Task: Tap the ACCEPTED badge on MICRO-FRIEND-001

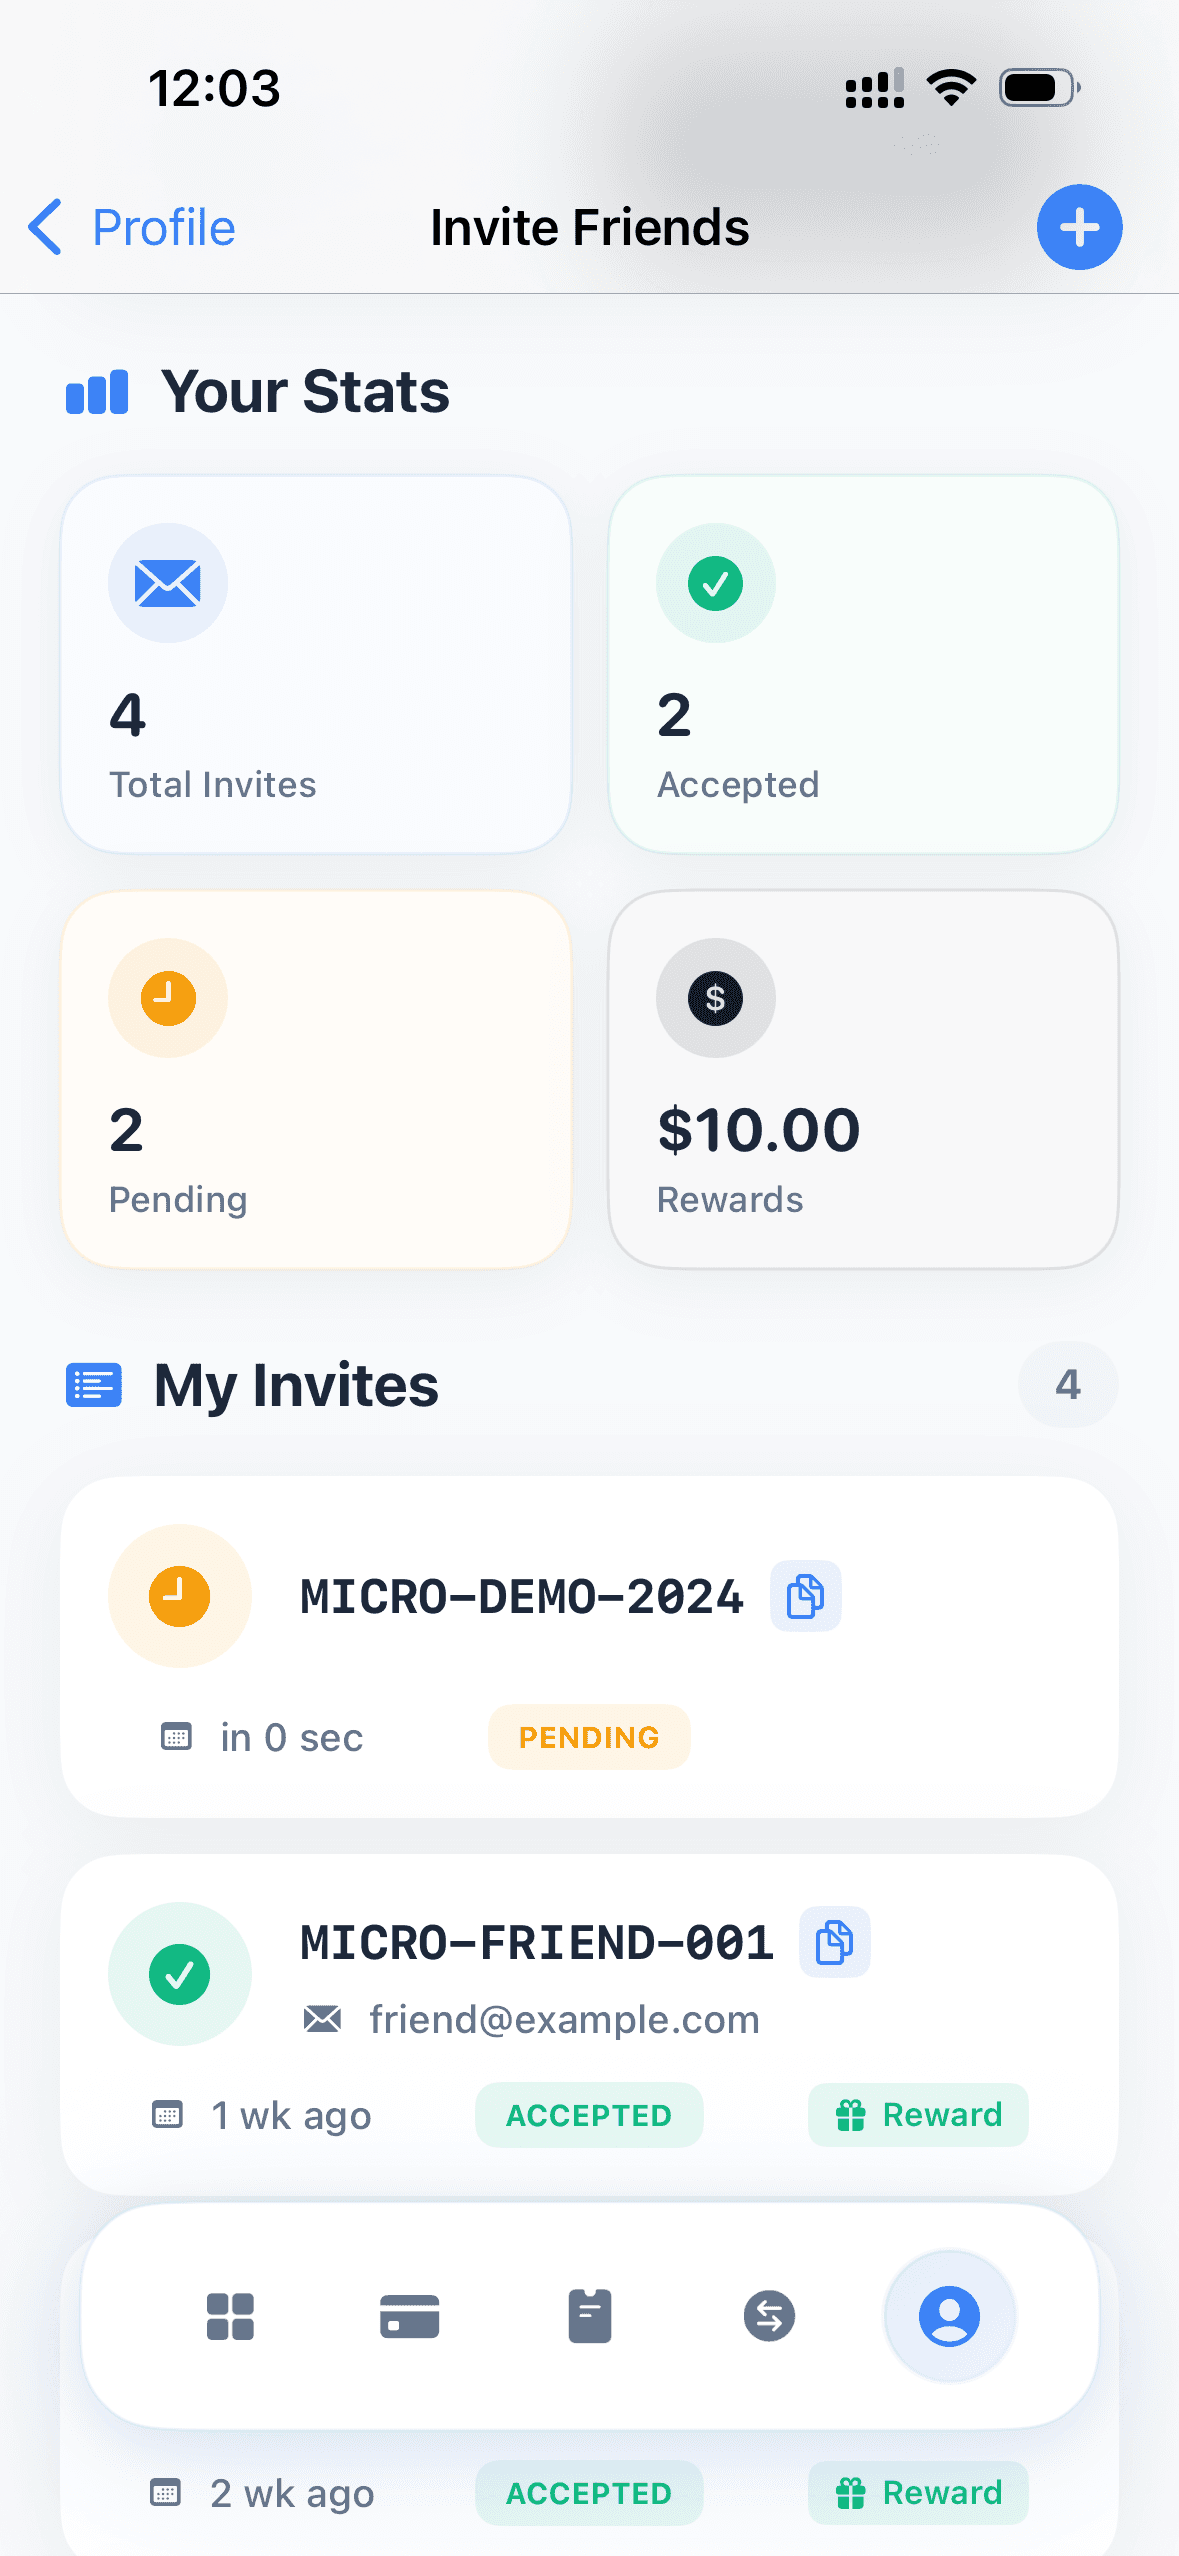Action: click(589, 2115)
